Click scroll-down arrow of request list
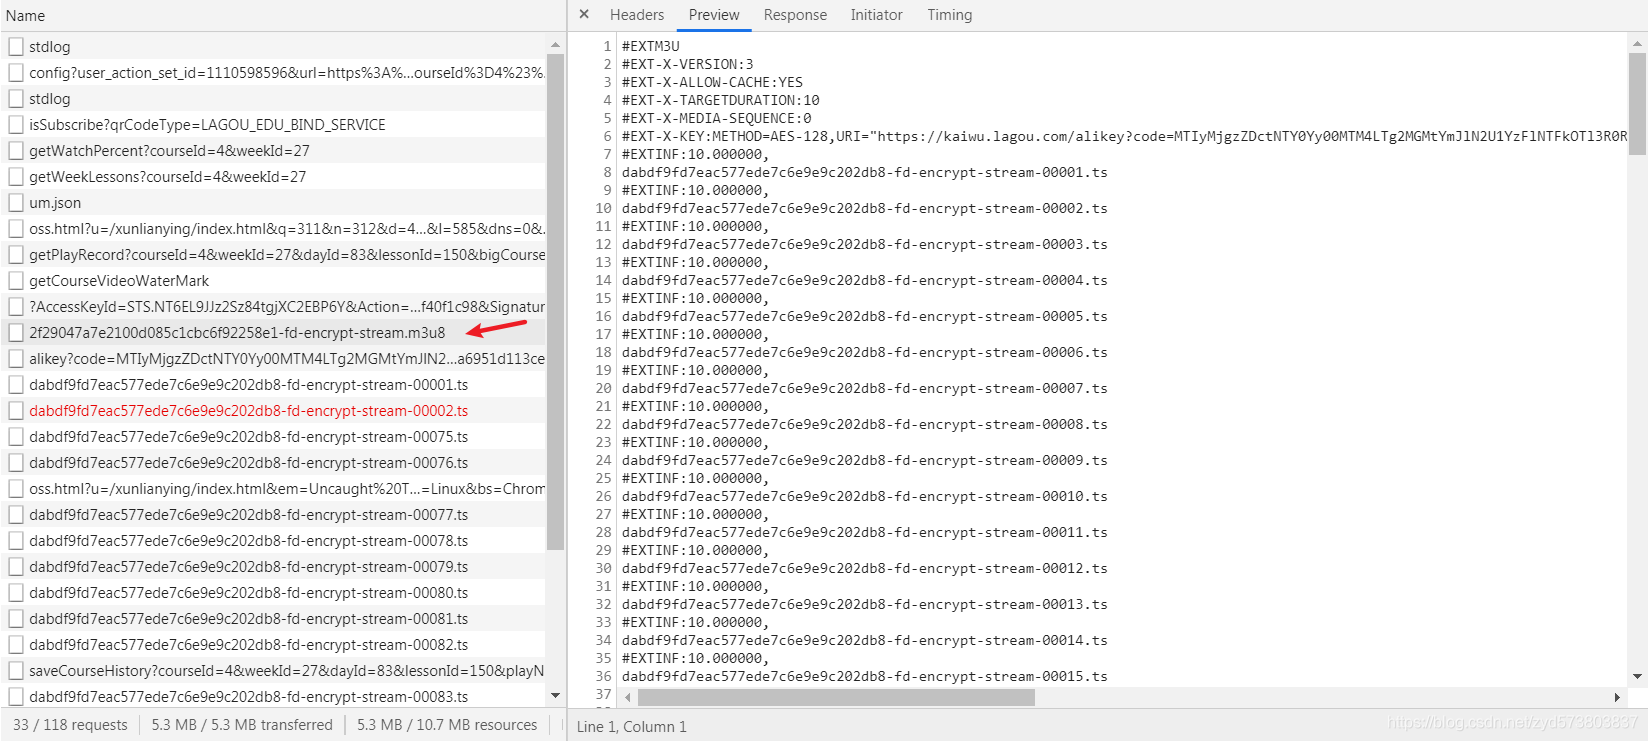Viewport: 1648px width, 741px height. tap(555, 695)
